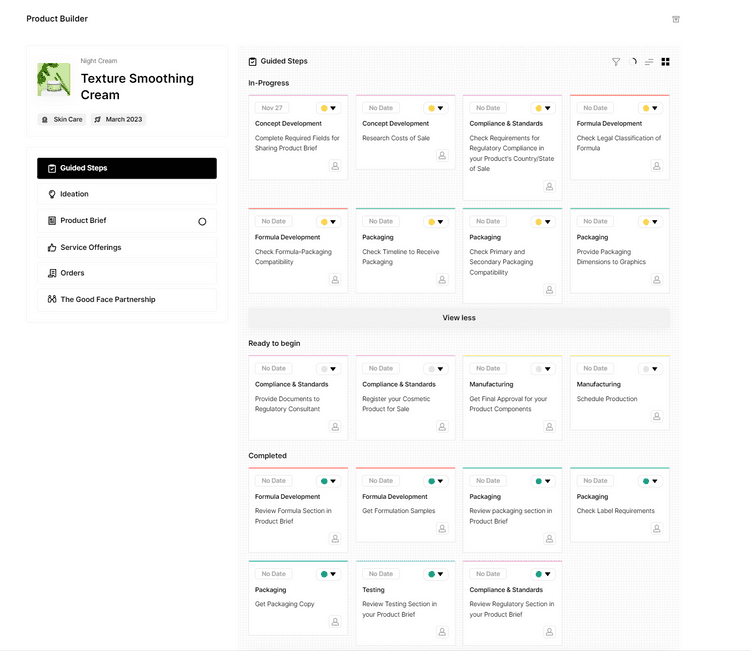Open status dropdown on Check Legal Classification card
Image resolution: width=750 pixels, height=651 pixels.
point(650,108)
